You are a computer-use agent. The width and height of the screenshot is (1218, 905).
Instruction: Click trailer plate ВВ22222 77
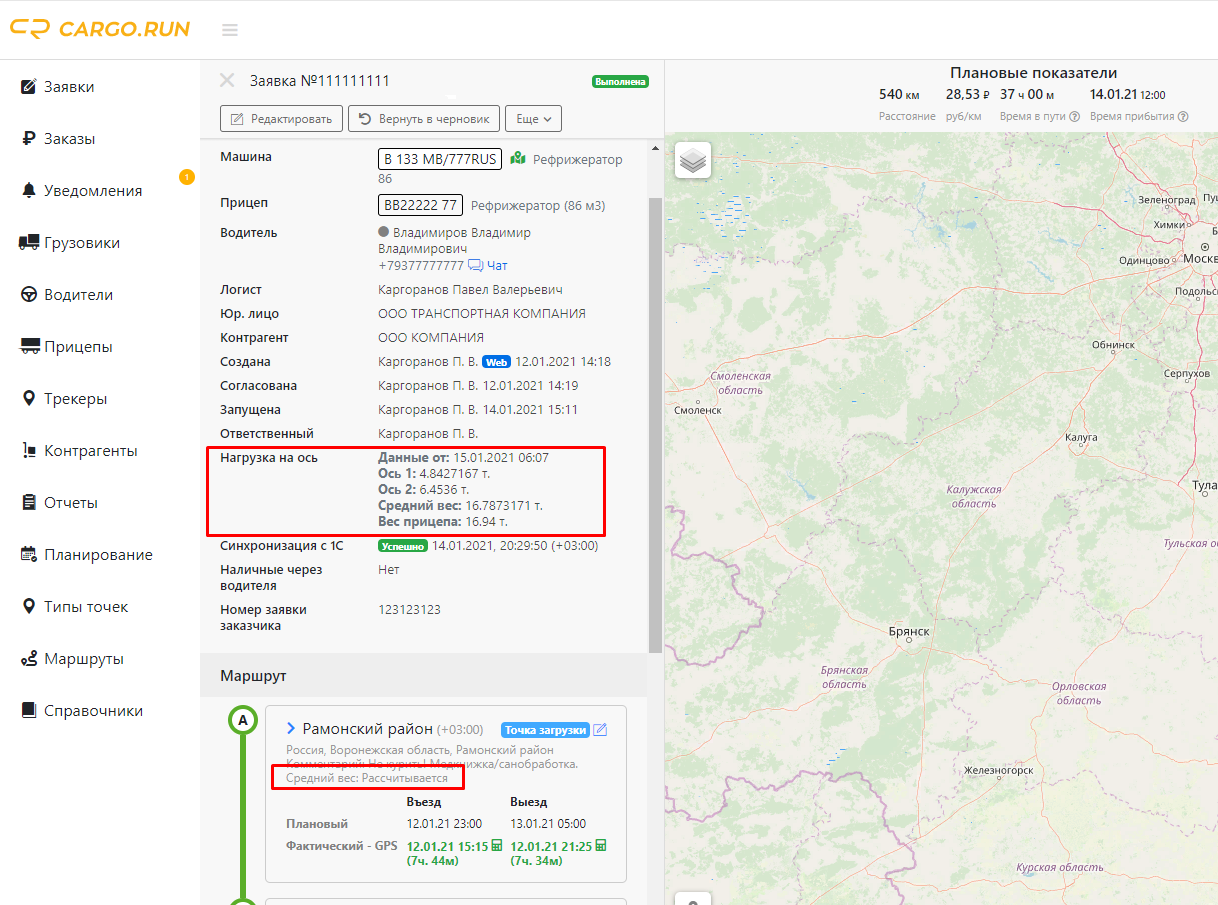point(420,205)
